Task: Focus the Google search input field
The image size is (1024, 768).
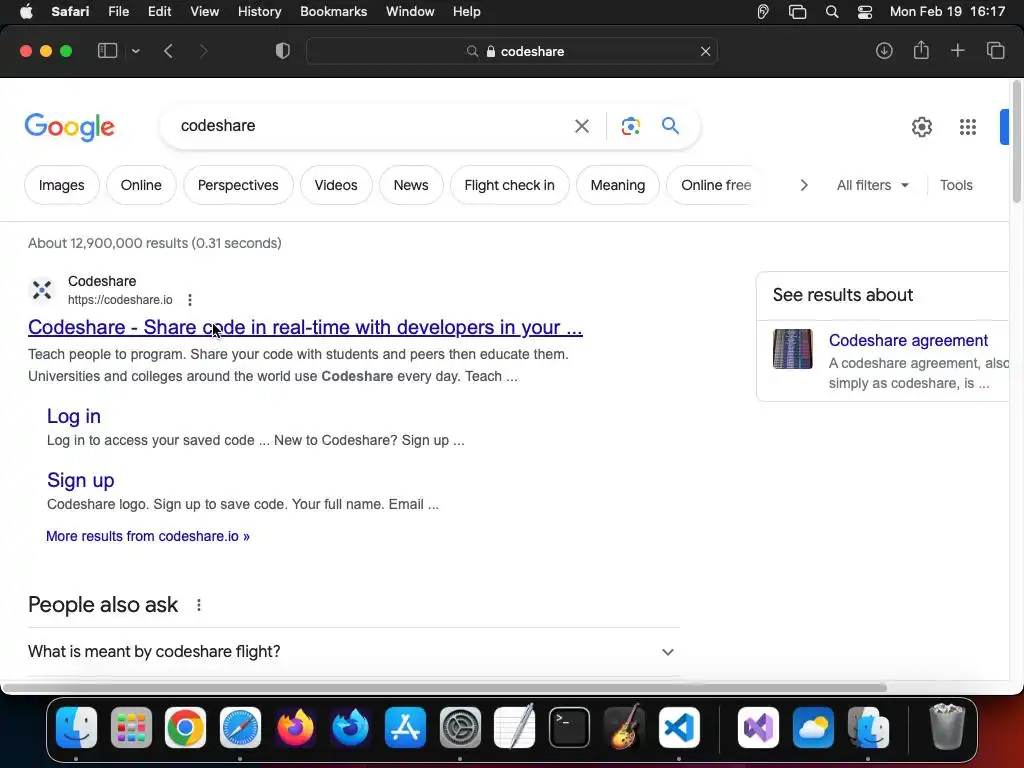Action: tap(372, 125)
